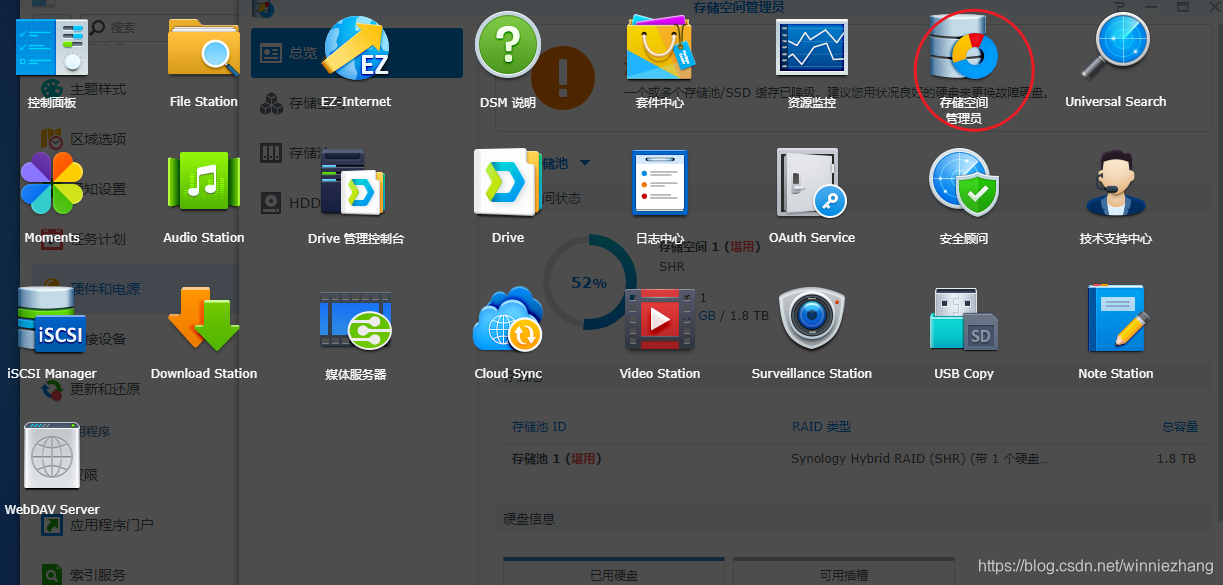Screen dimensions: 1223x585
Task: Open 更新和还原 in Control Panel
Action: pyautogui.click(x=105, y=389)
